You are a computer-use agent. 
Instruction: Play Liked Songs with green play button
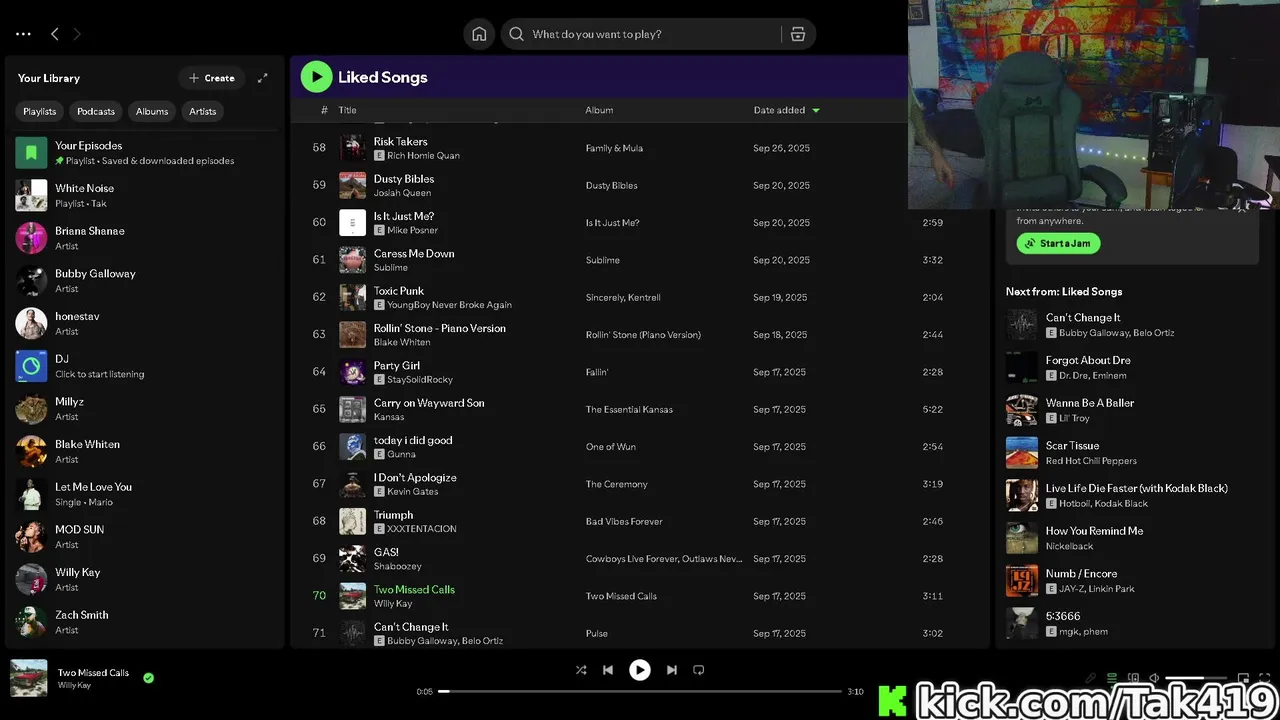(316, 76)
